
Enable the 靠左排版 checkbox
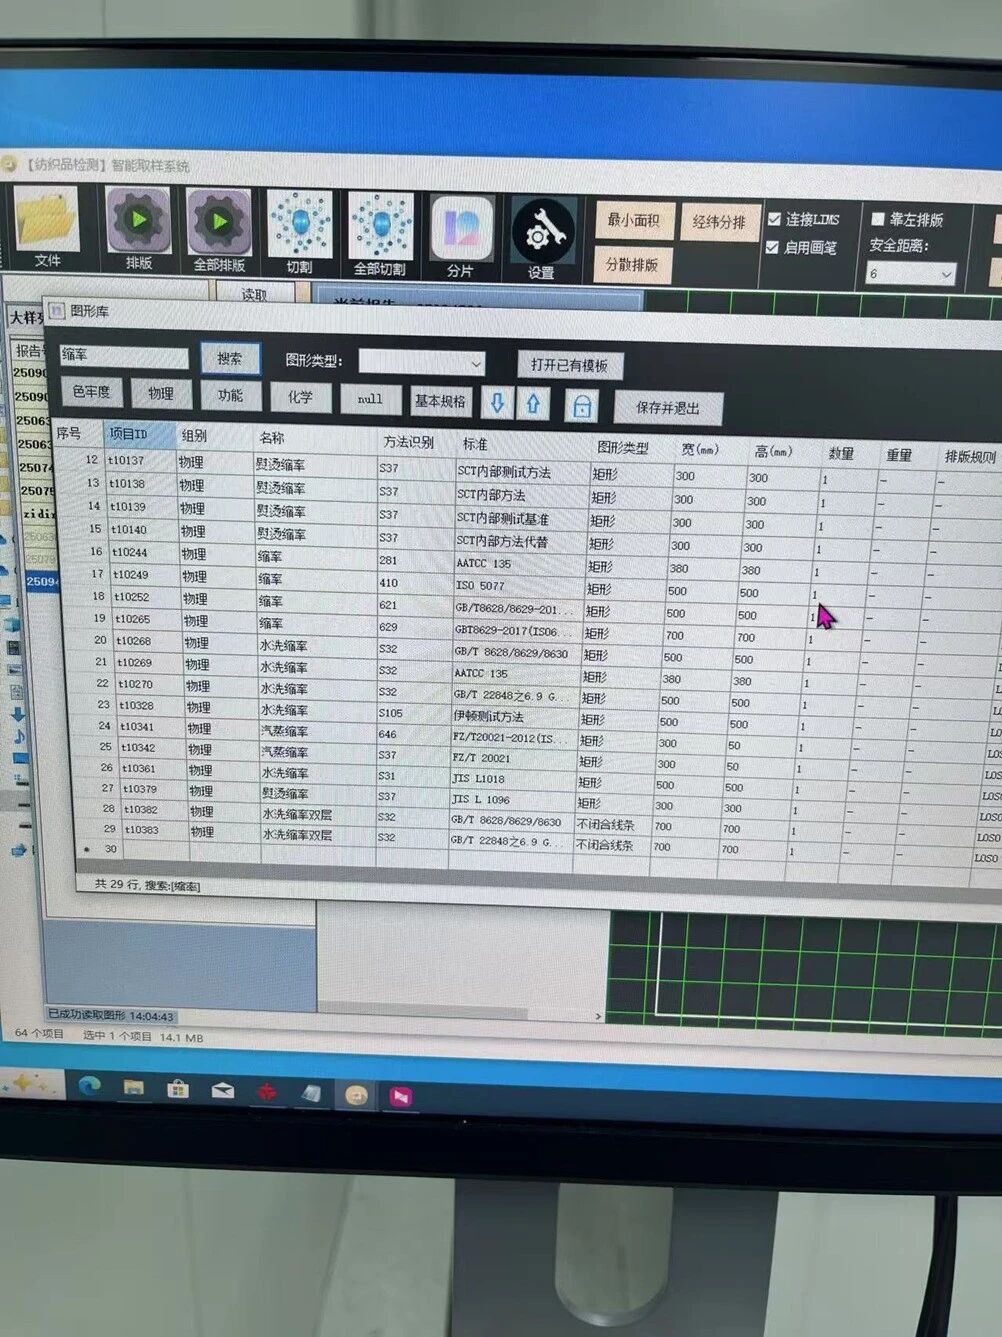878,219
